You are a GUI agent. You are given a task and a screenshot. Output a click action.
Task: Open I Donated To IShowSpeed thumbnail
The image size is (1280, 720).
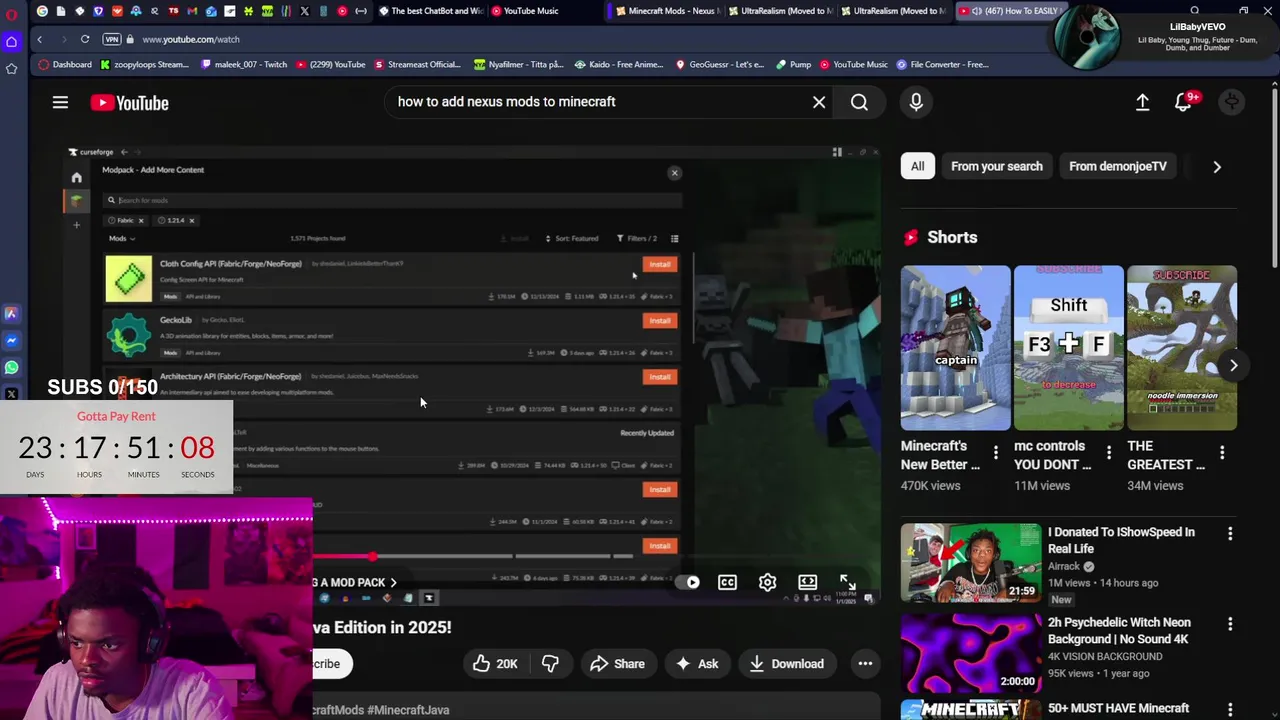point(970,563)
